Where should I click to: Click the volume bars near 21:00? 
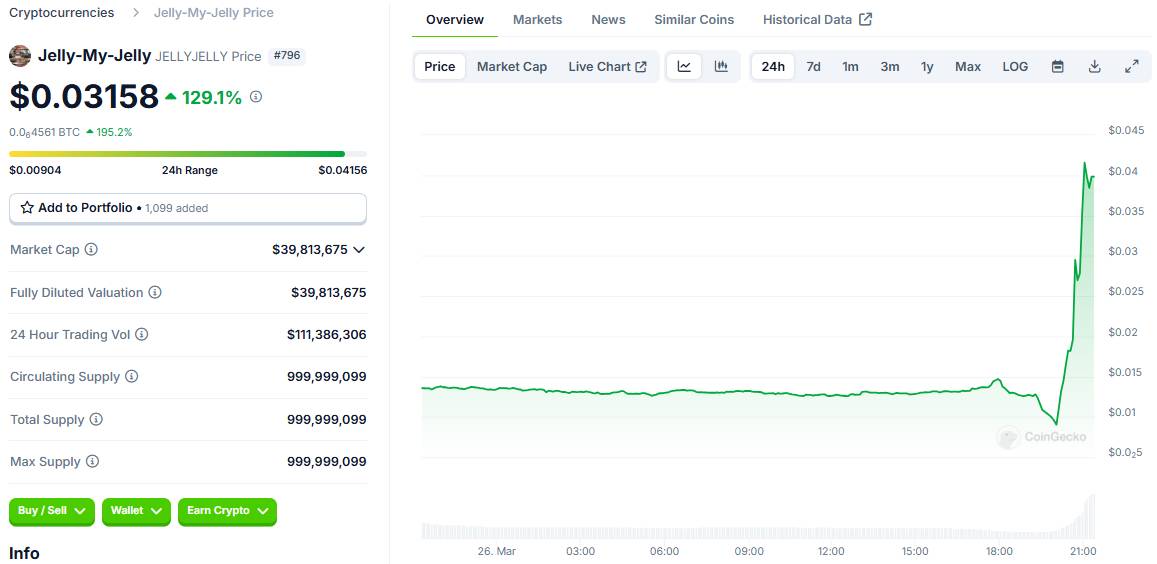click(1085, 517)
